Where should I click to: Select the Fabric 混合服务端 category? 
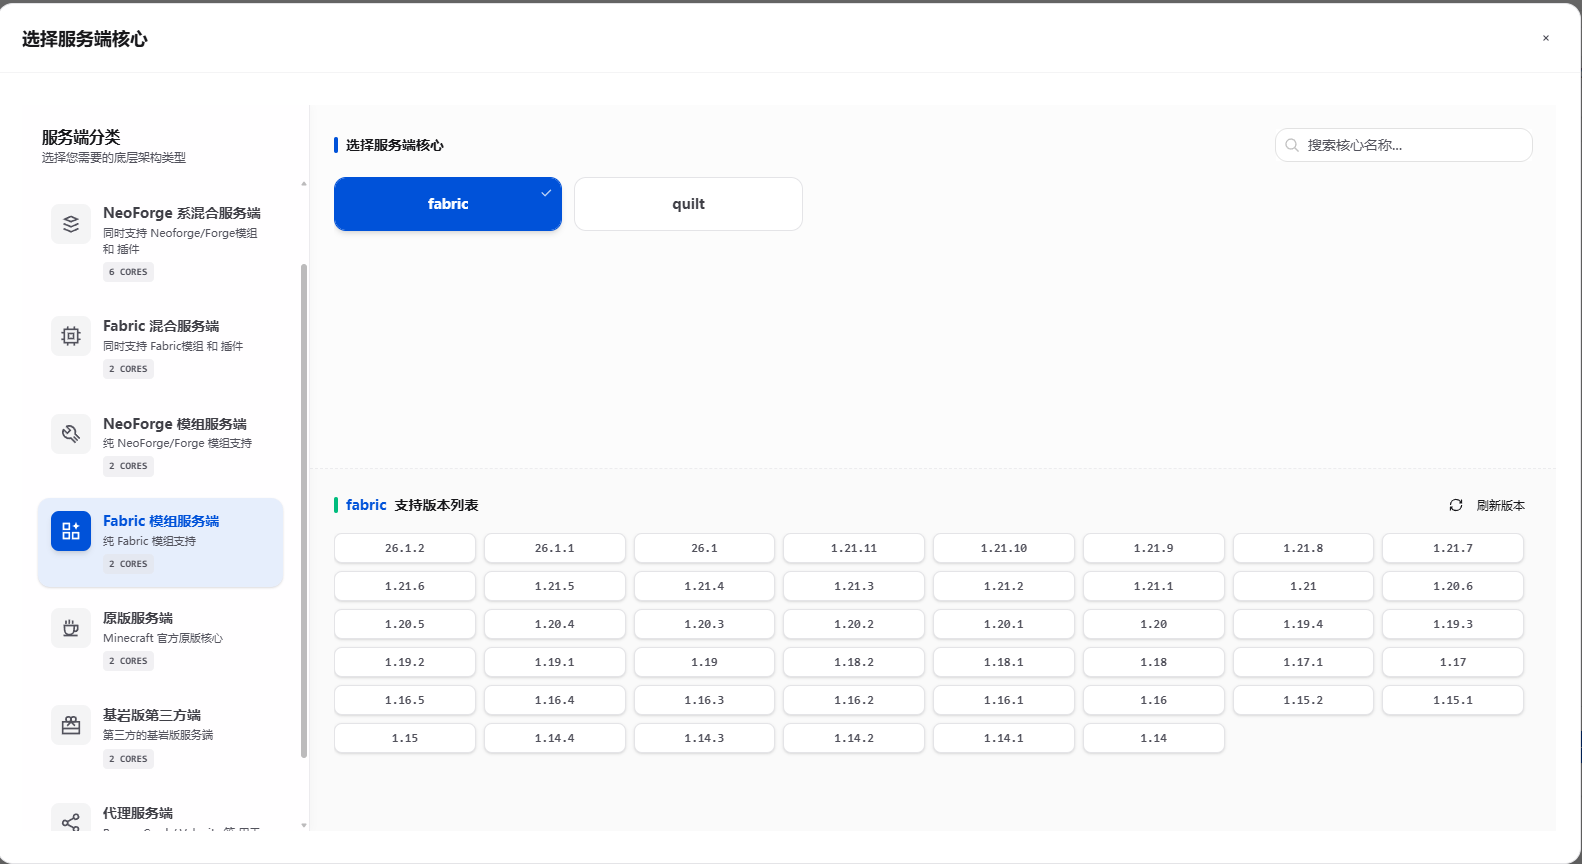[160, 346]
